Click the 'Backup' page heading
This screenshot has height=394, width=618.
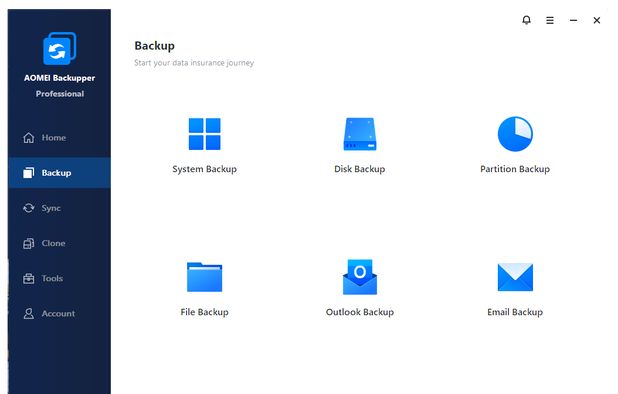pyautogui.click(x=154, y=46)
